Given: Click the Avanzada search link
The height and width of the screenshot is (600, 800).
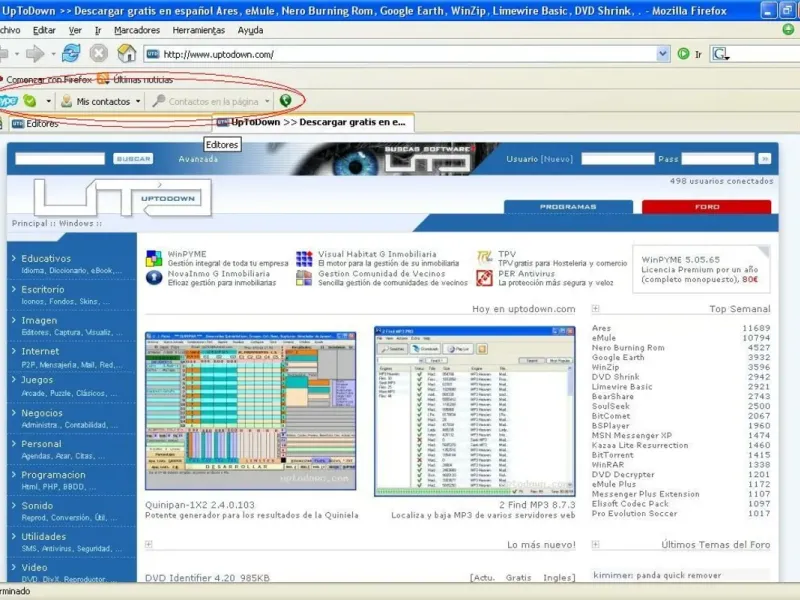Looking at the screenshot, I should click(x=198, y=159).
